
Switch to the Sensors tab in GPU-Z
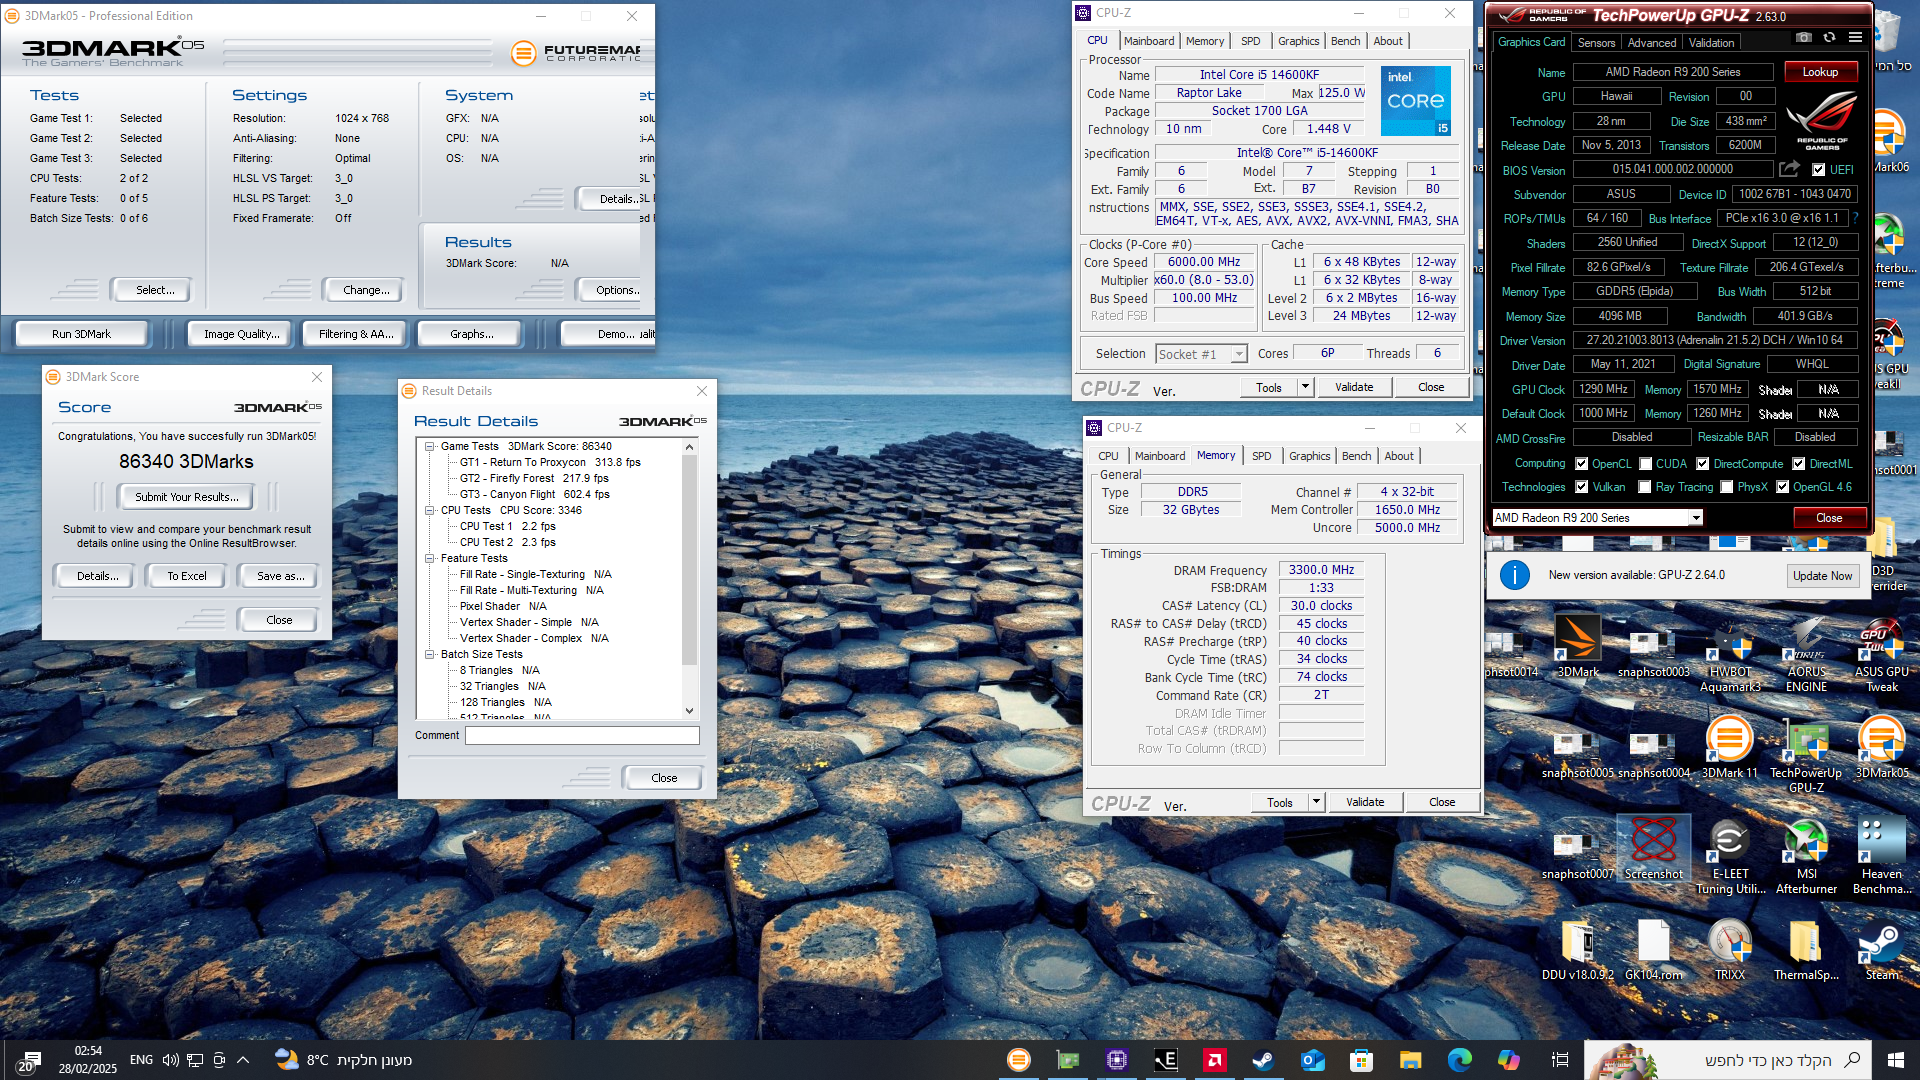click(x=1596, y=43)
